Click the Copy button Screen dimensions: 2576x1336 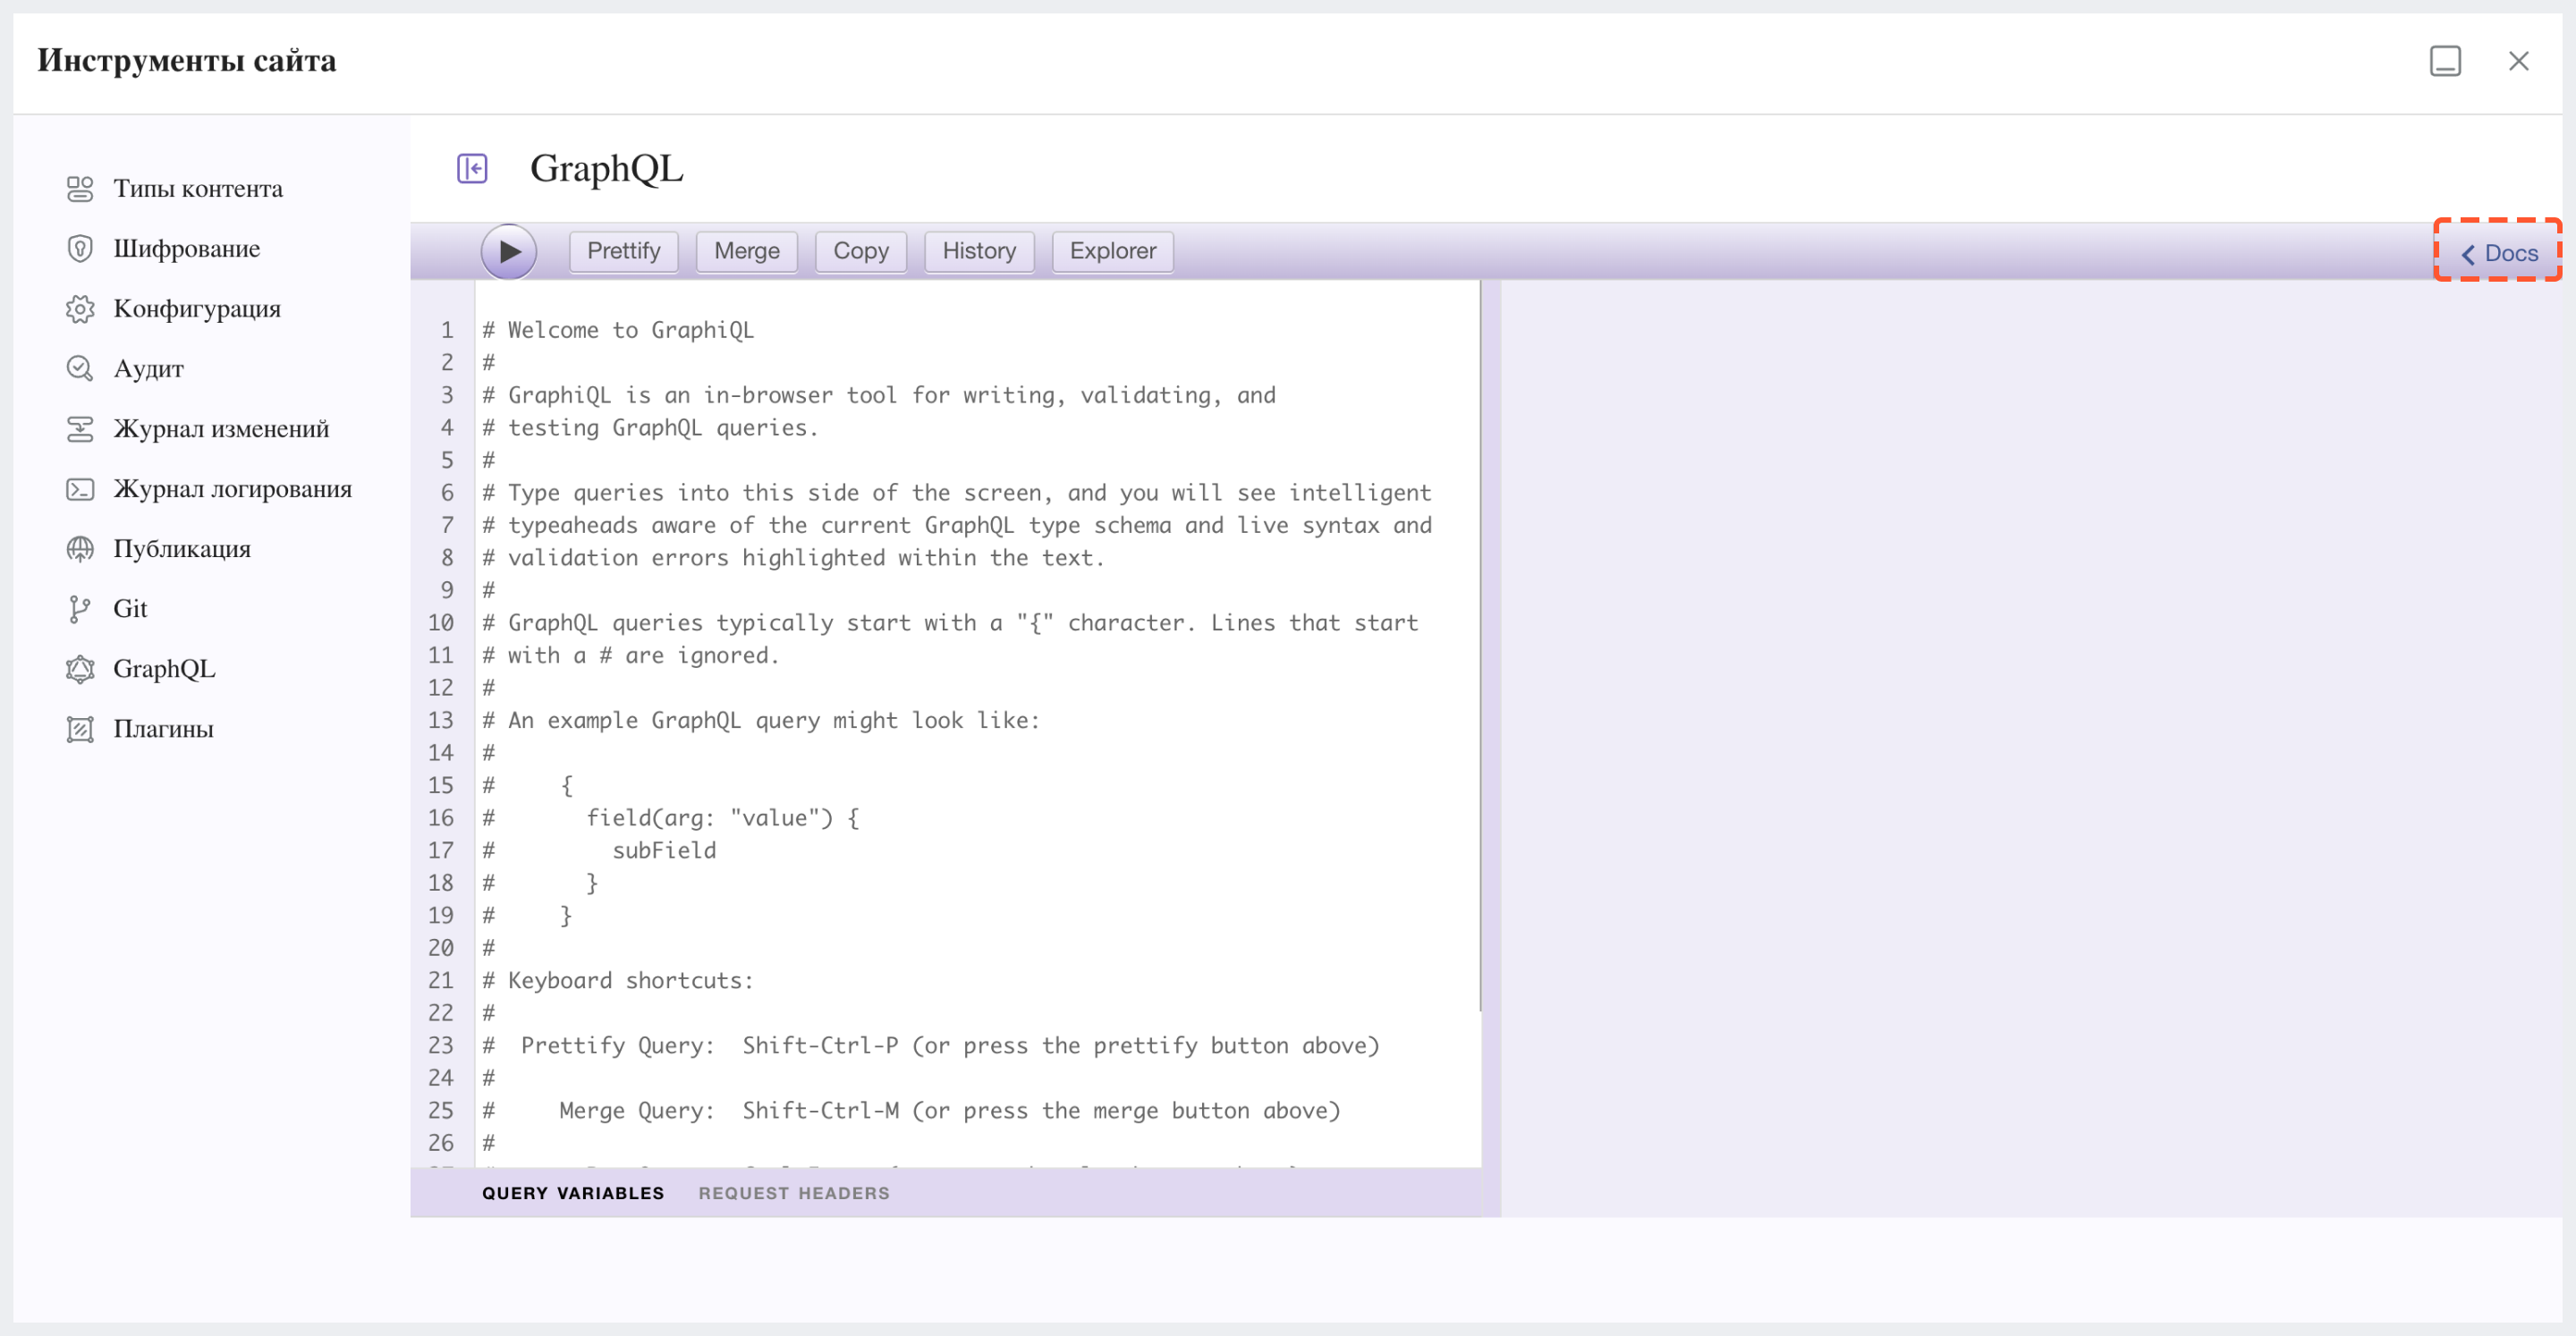[x=860, y=251]
